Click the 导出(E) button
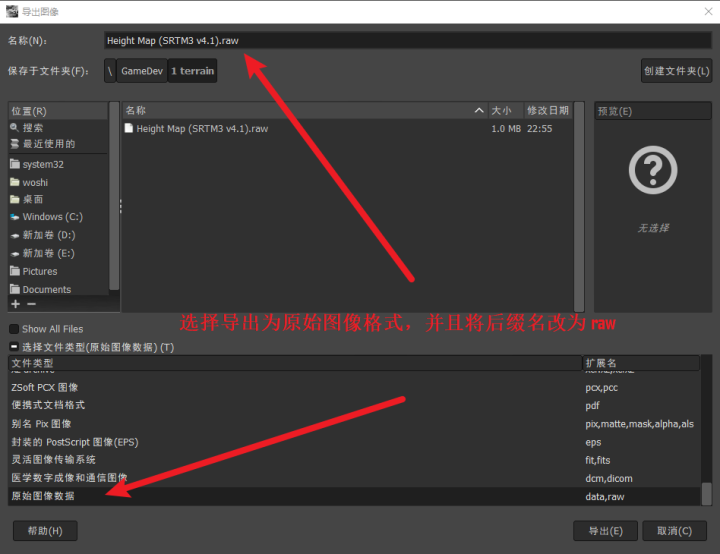The width and height of the screenshot is (720, 554). tap(605, 531)
